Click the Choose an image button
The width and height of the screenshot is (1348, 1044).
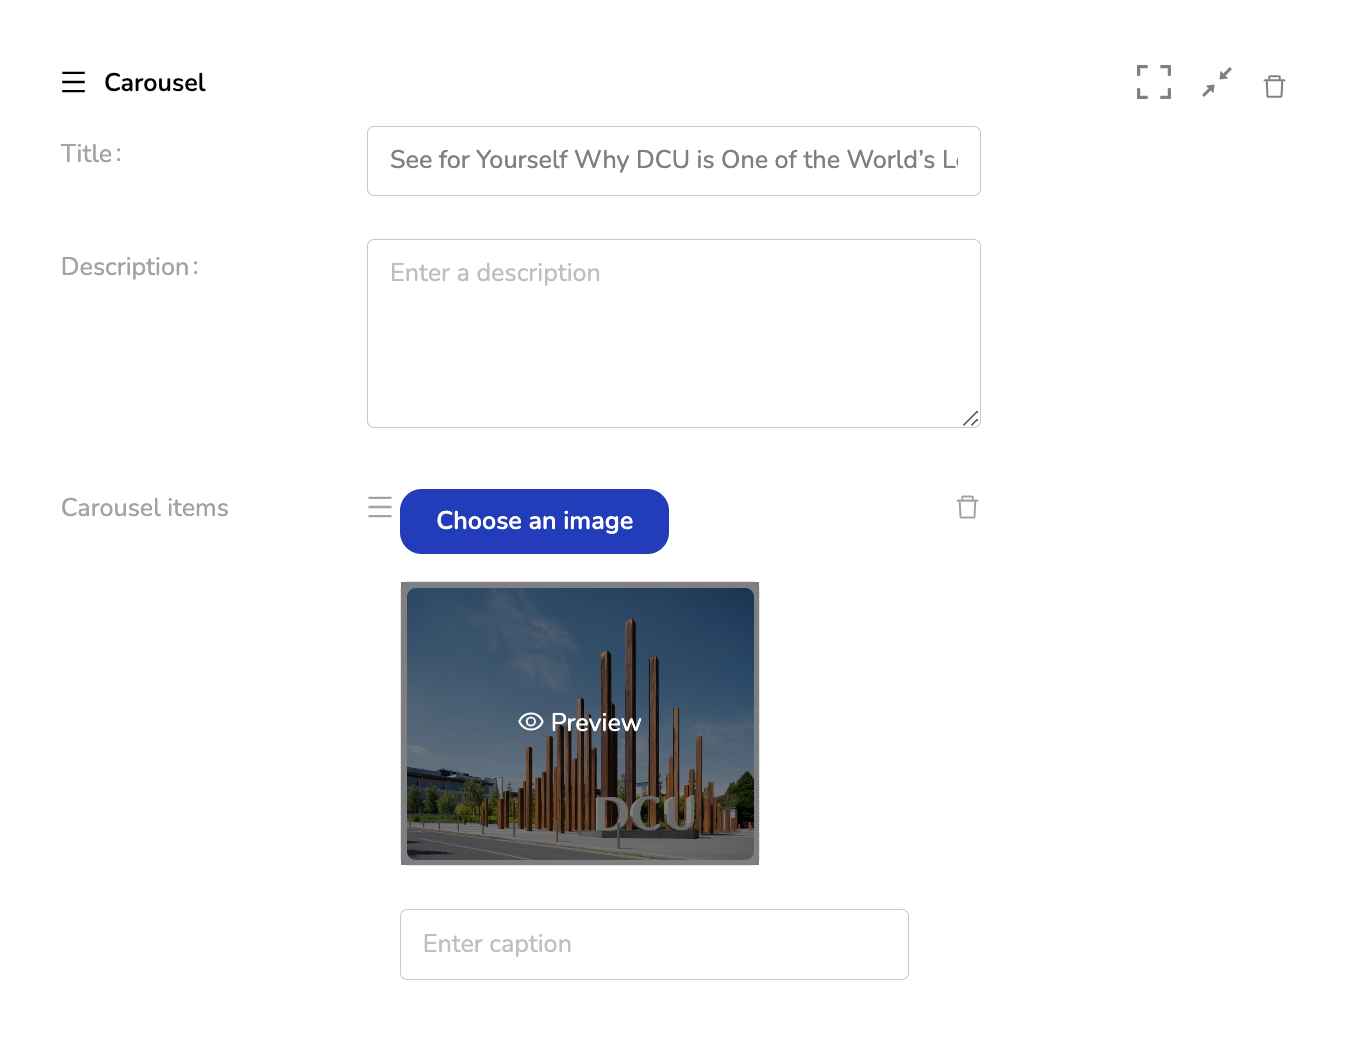point(534,521)
